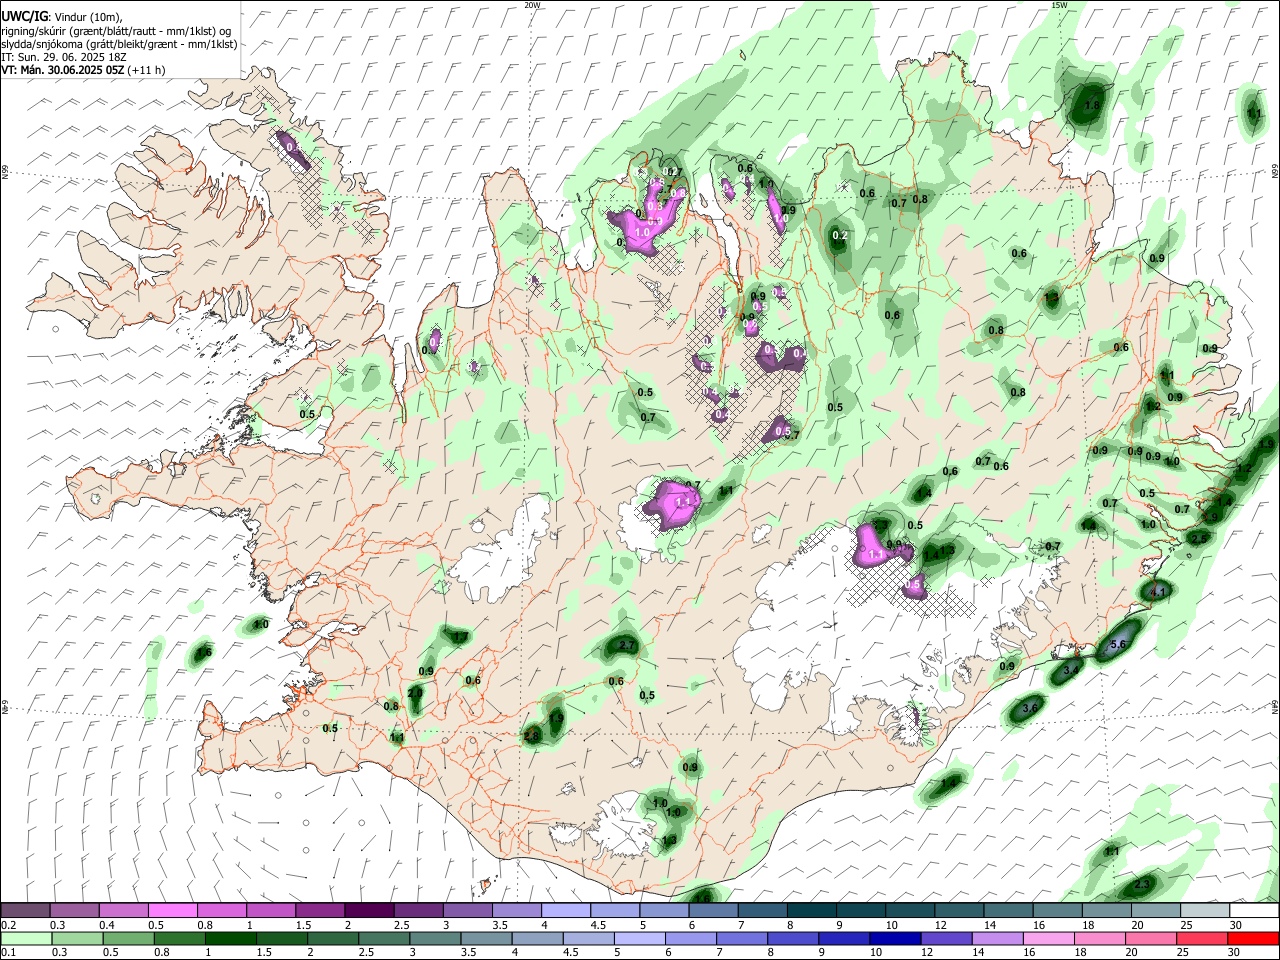This screenshot has width=1280, height=960.
Task: Click the 5.6 precipitation value on the southeast coast
Action: (x=1118, y=645)
